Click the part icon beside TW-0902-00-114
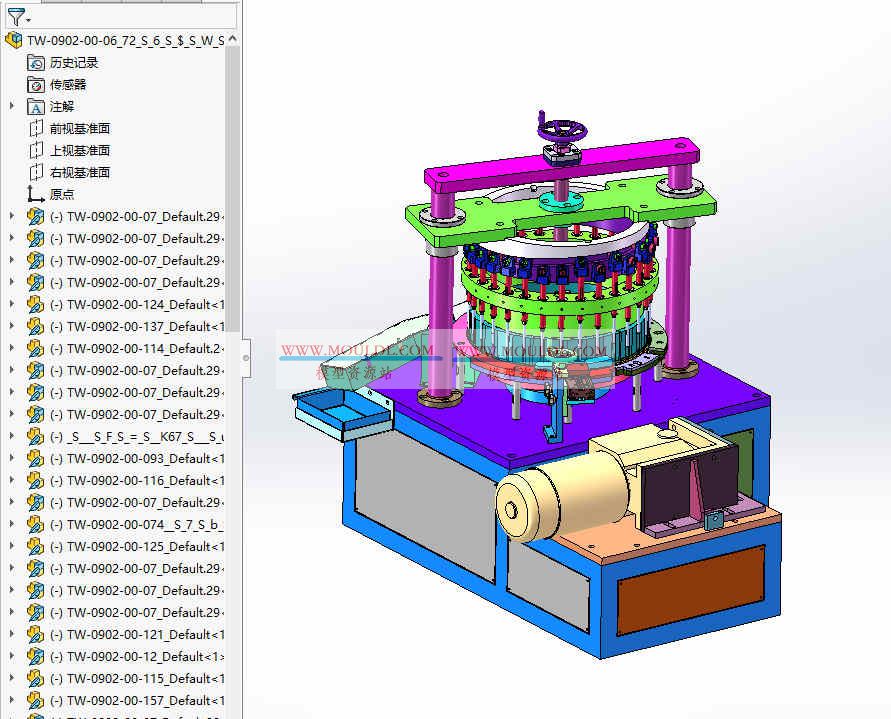This screenshot has width=891, height=719. pos(34,348)
